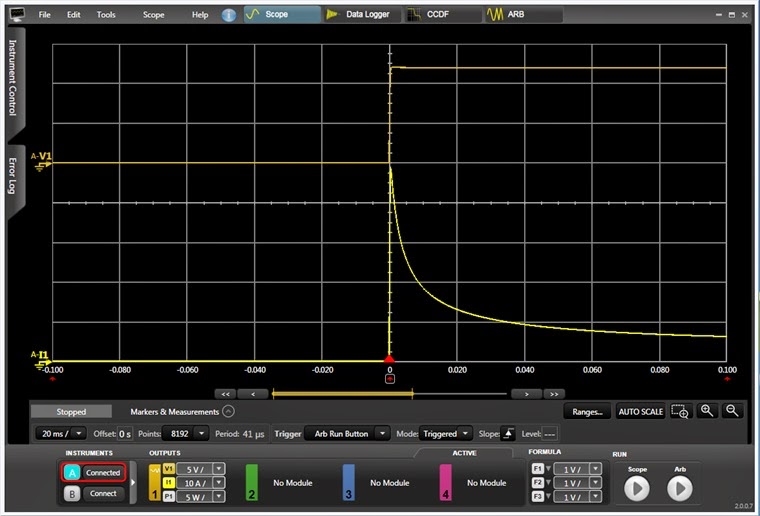The image size is (760, 516).
Task: Click the trigger Level field
Action: point(549,434)
